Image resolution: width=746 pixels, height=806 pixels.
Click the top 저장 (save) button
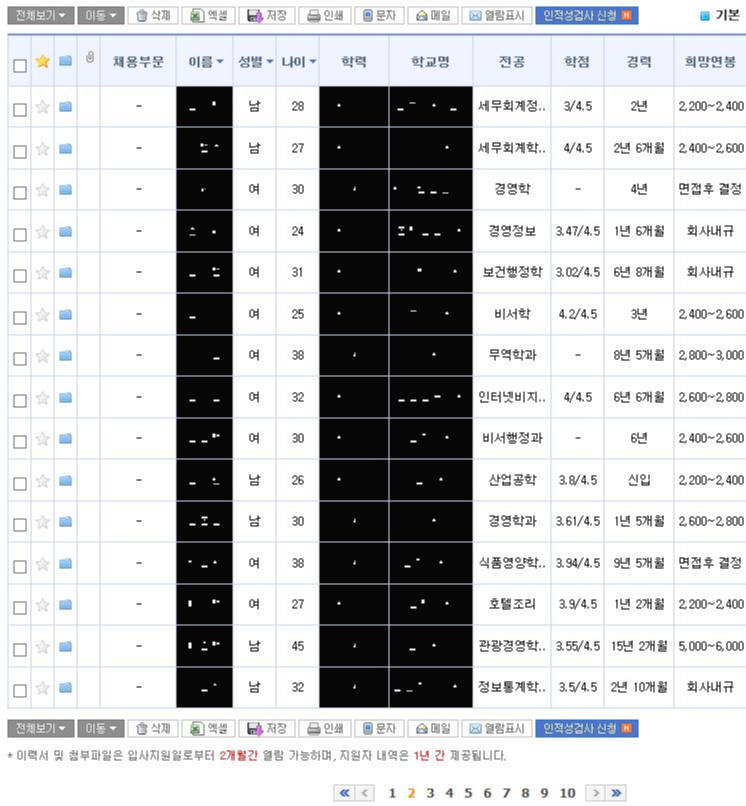tap(266, 15)
